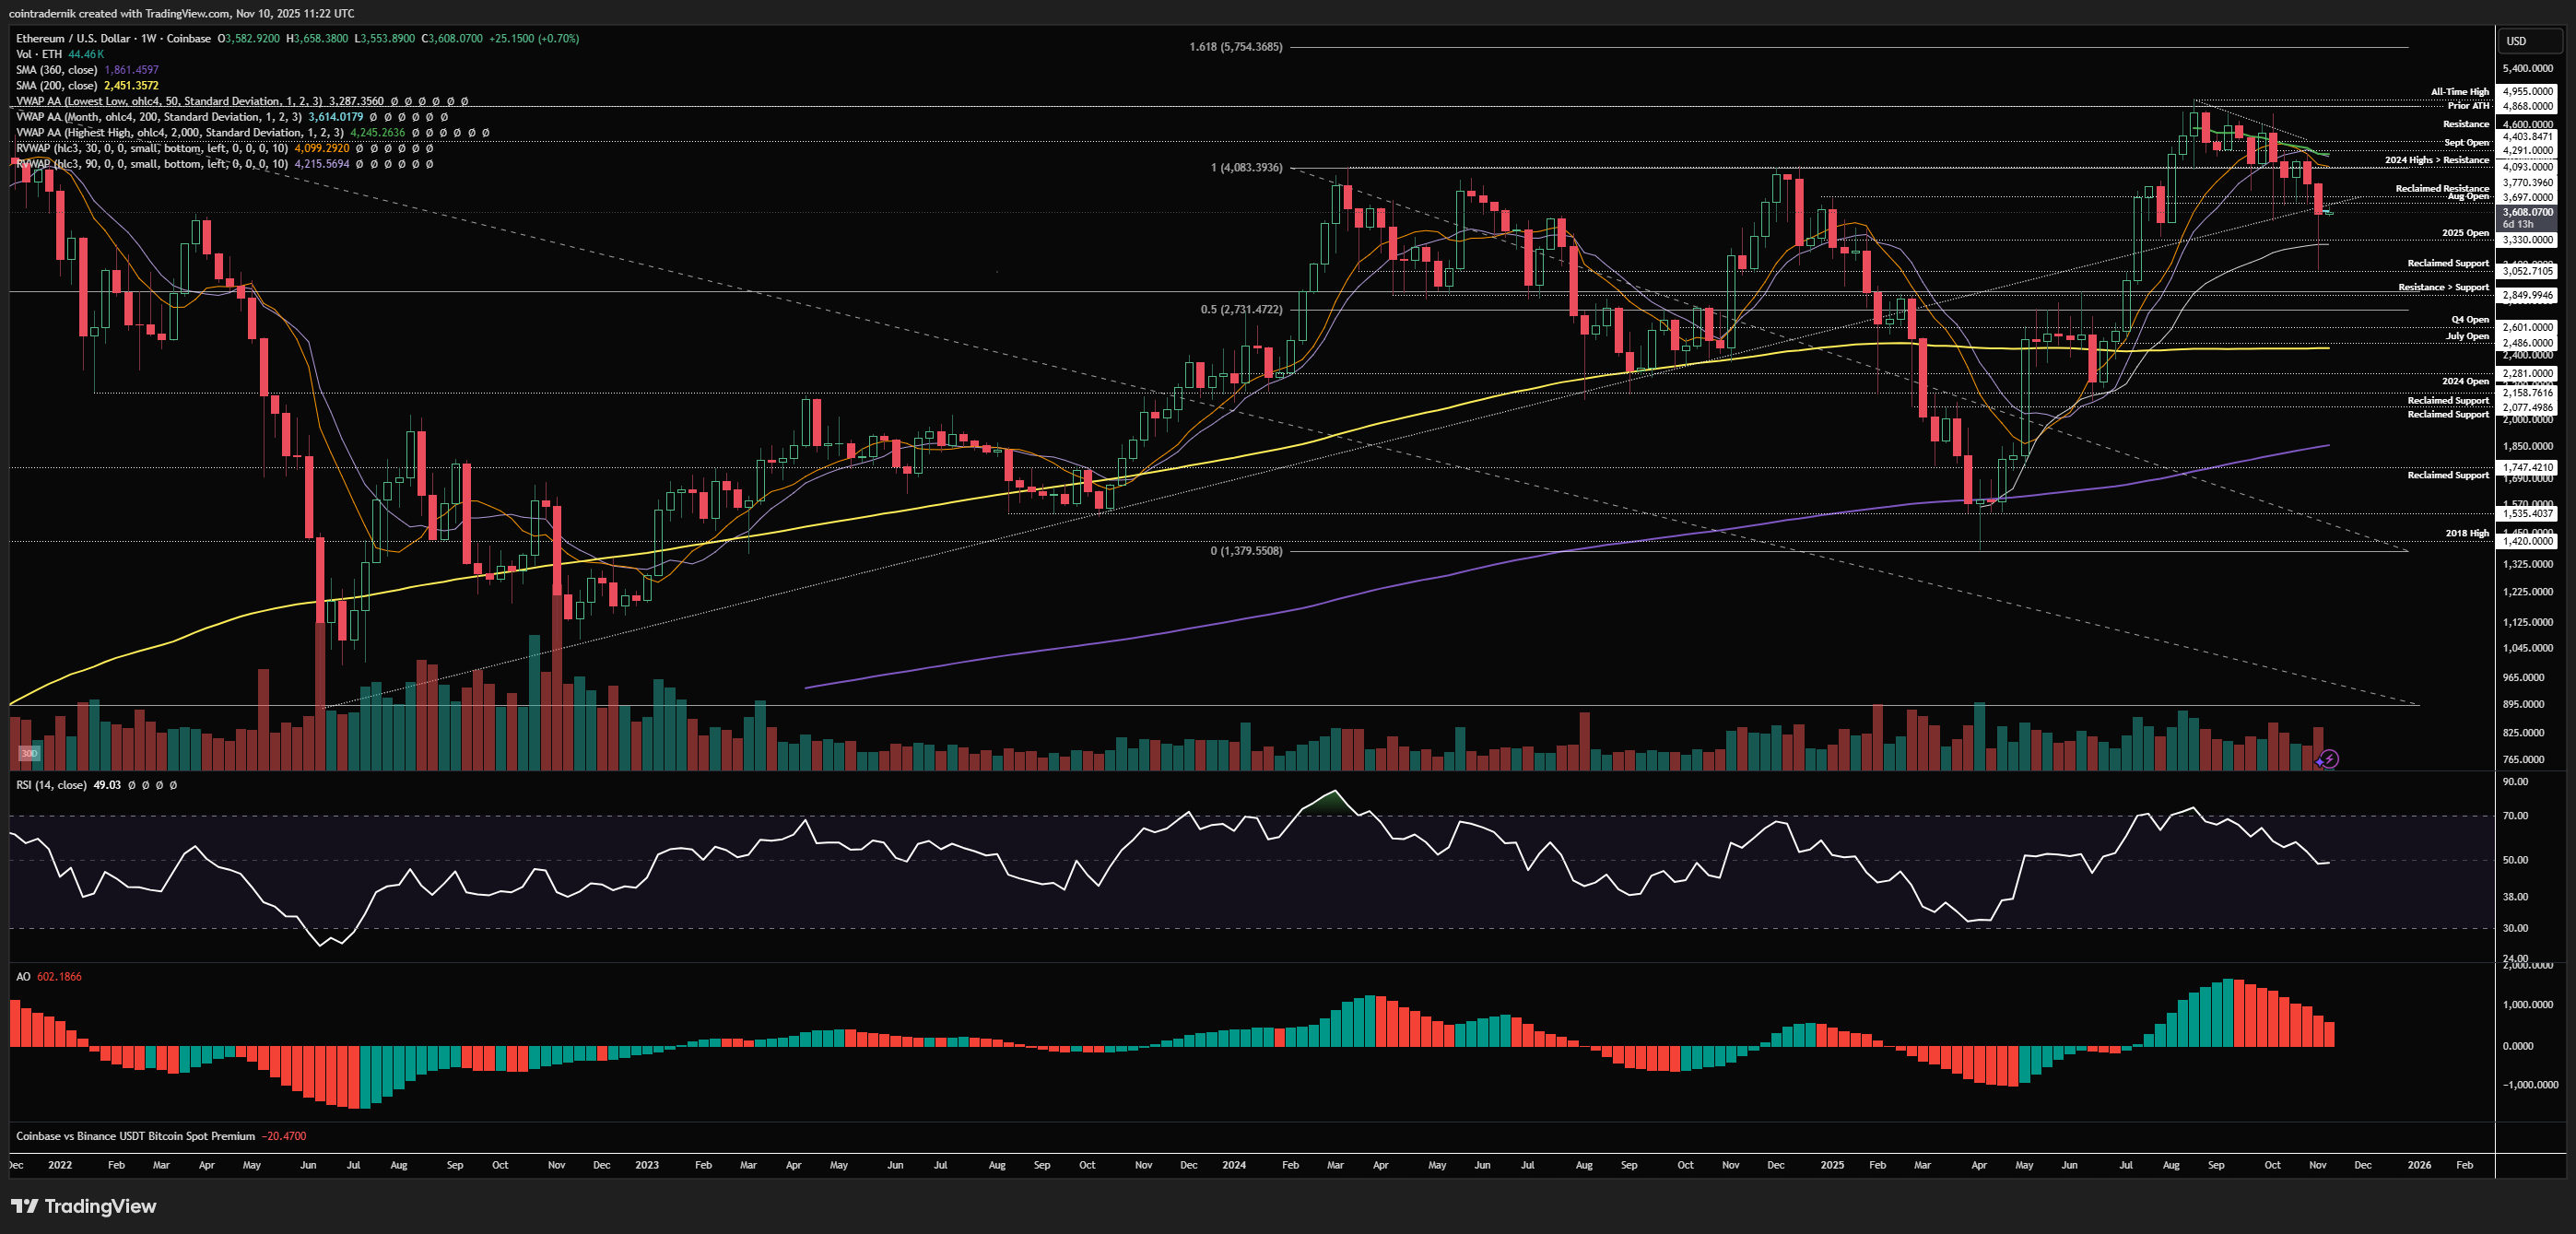Click the current price 3,608.0700 axis label
Screen dimensions: 2576x1234
2527,212
